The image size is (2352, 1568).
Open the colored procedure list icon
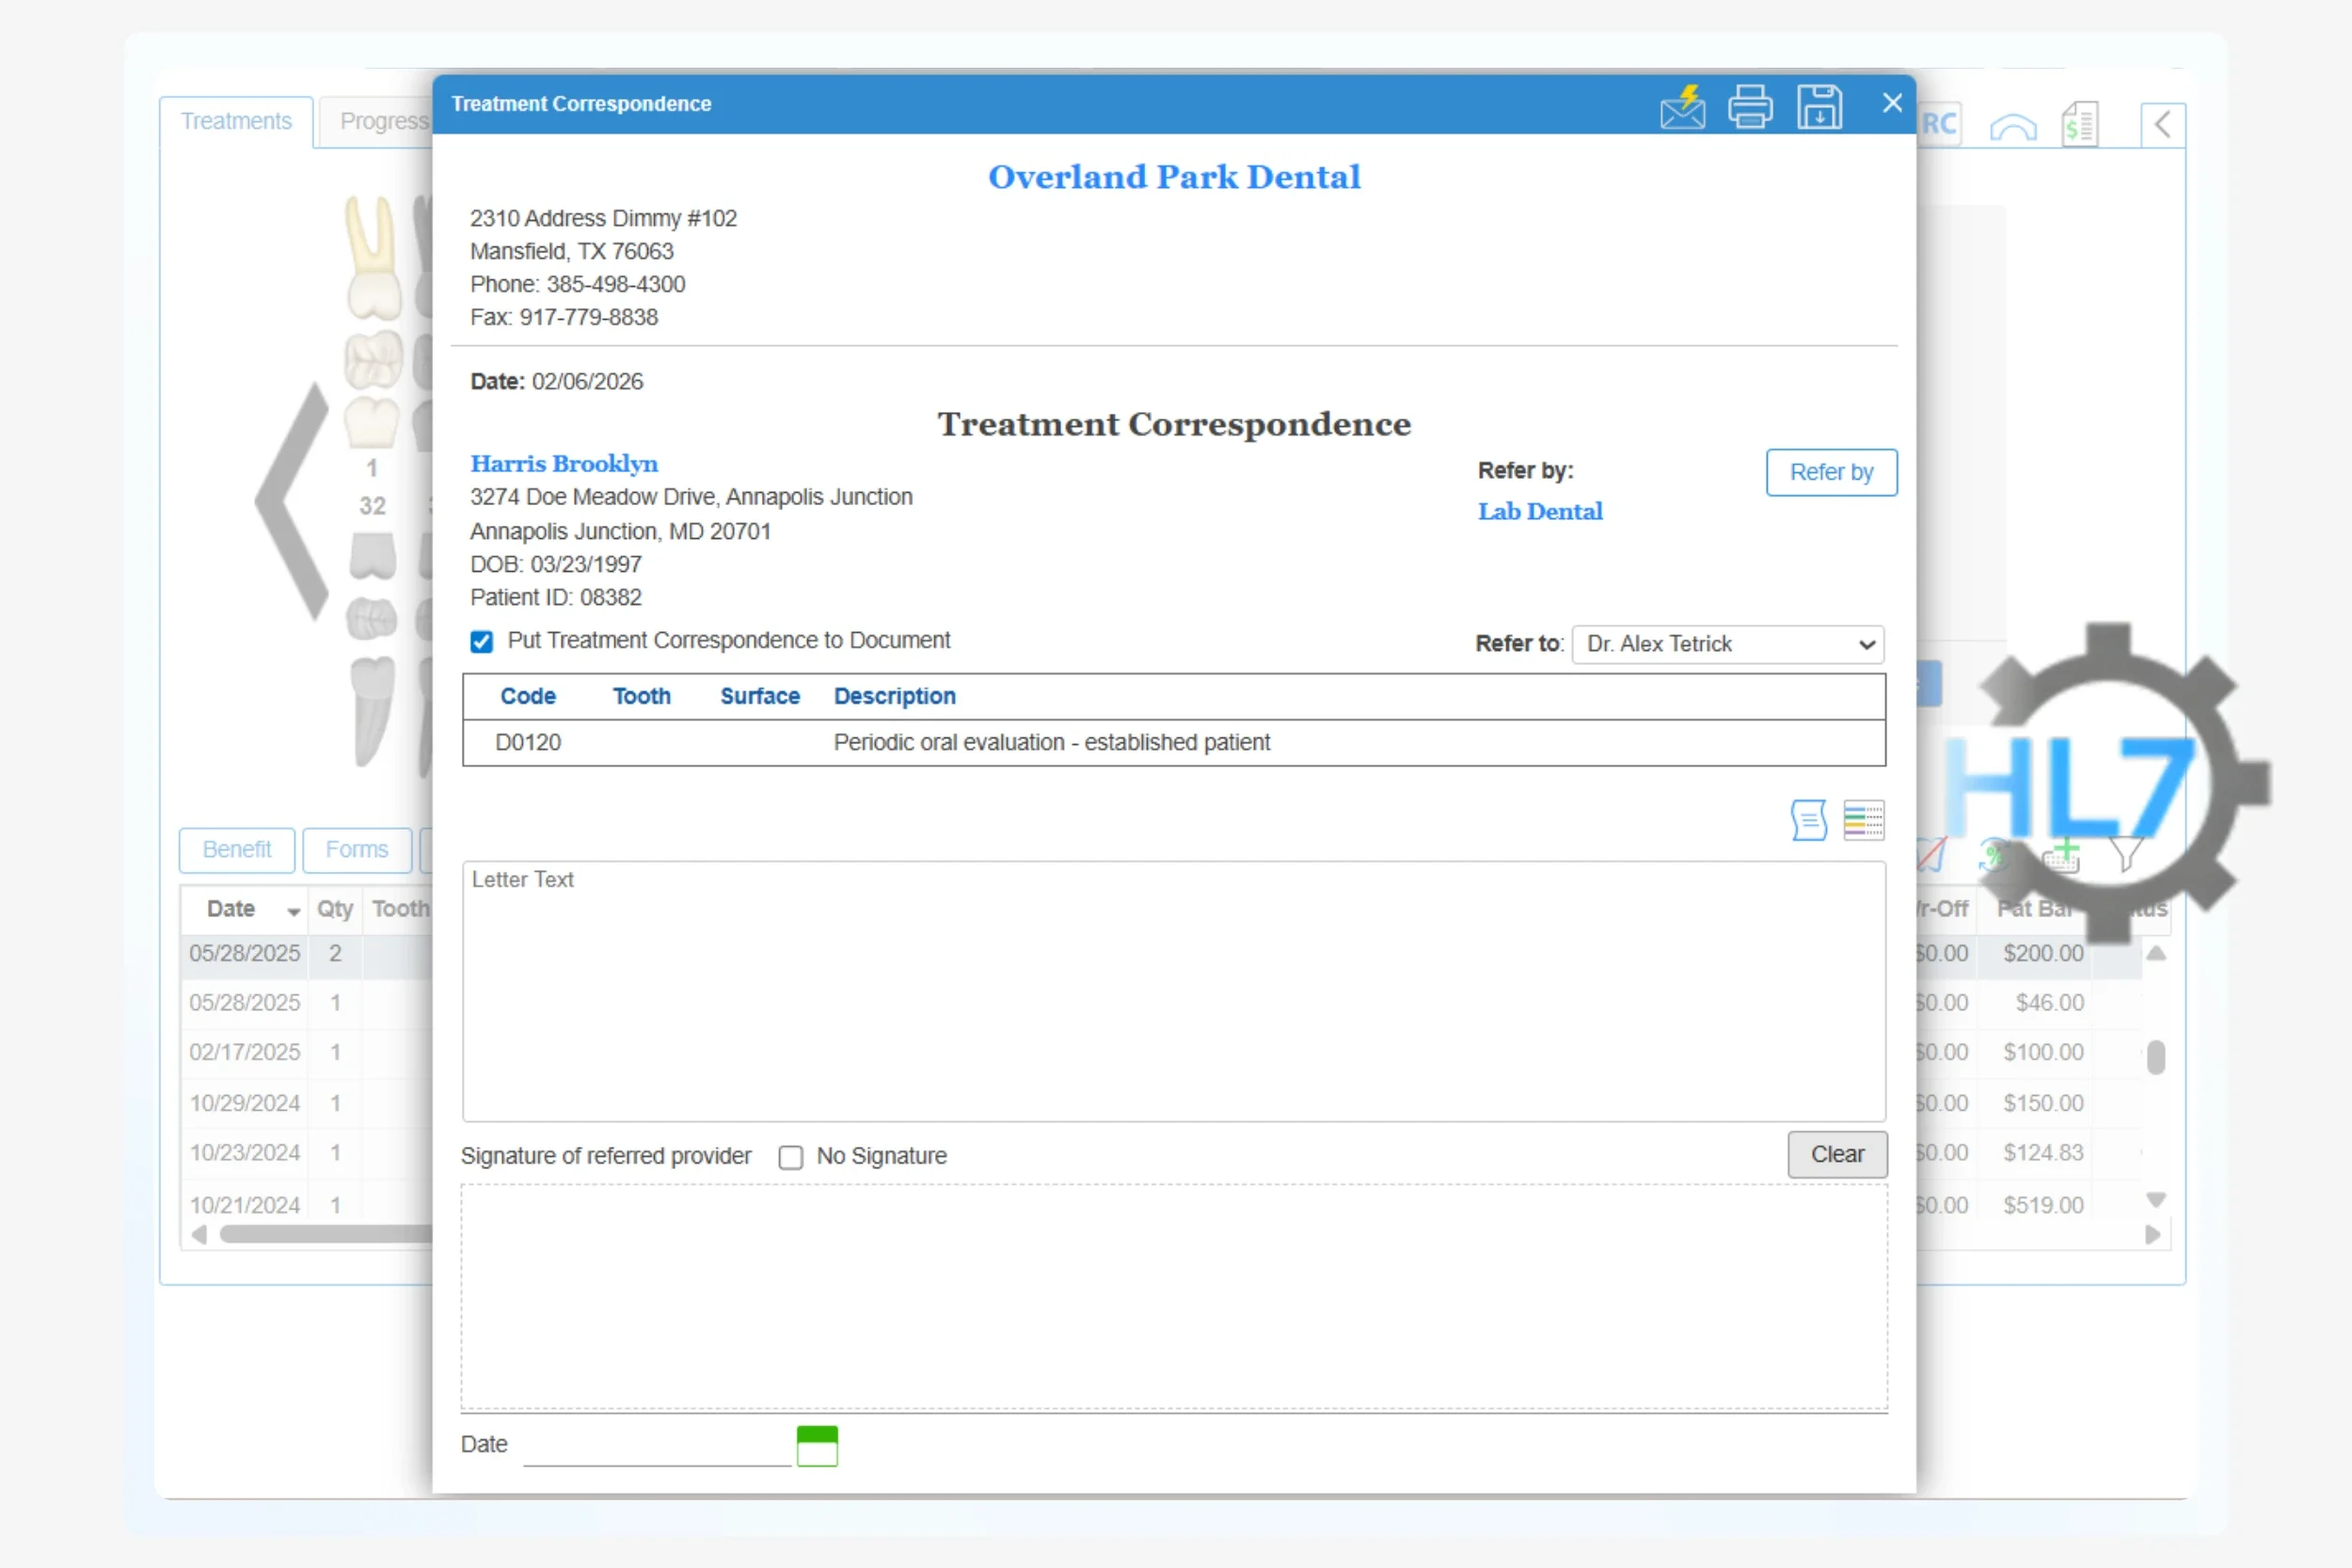[1864, 820]
